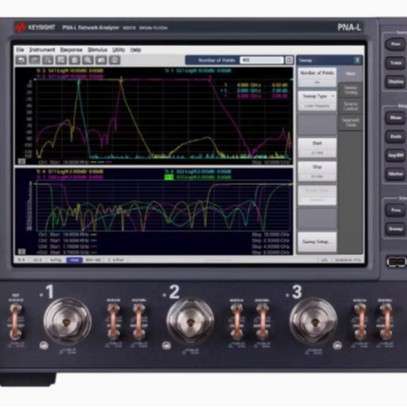Select the Display front-panel key
The width and height of the screenshot is (407, 407).
click(x=396, y=82)
